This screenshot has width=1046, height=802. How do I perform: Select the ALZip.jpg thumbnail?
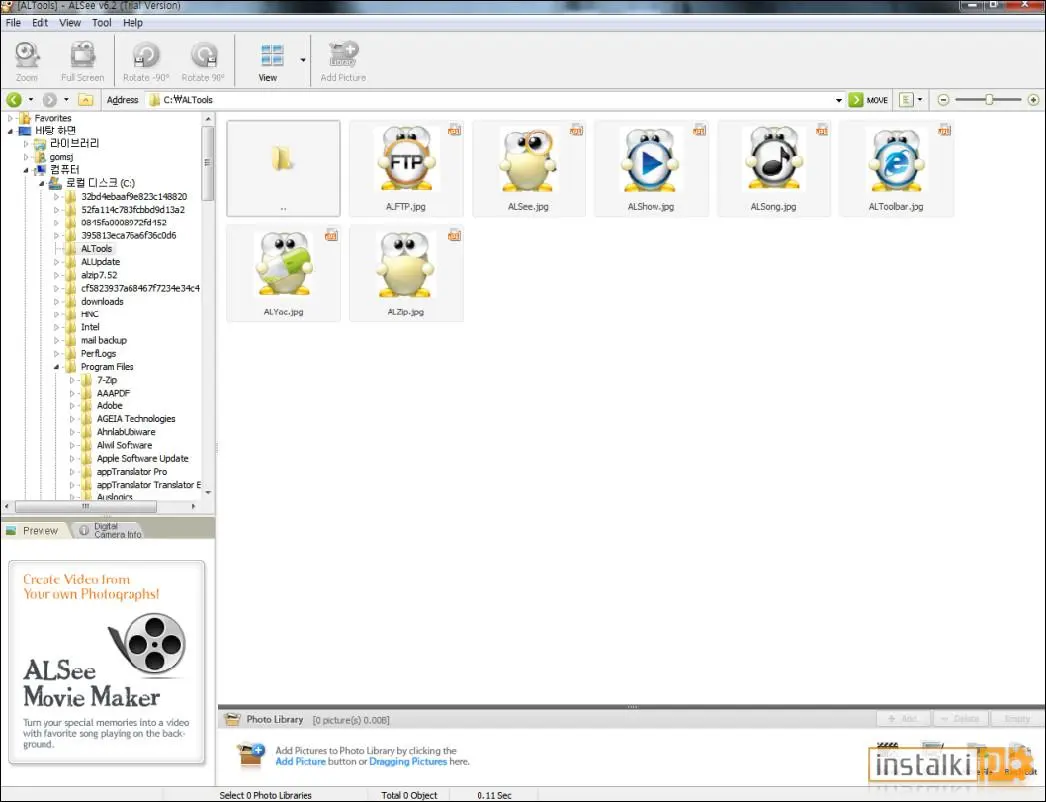point(406,274)
